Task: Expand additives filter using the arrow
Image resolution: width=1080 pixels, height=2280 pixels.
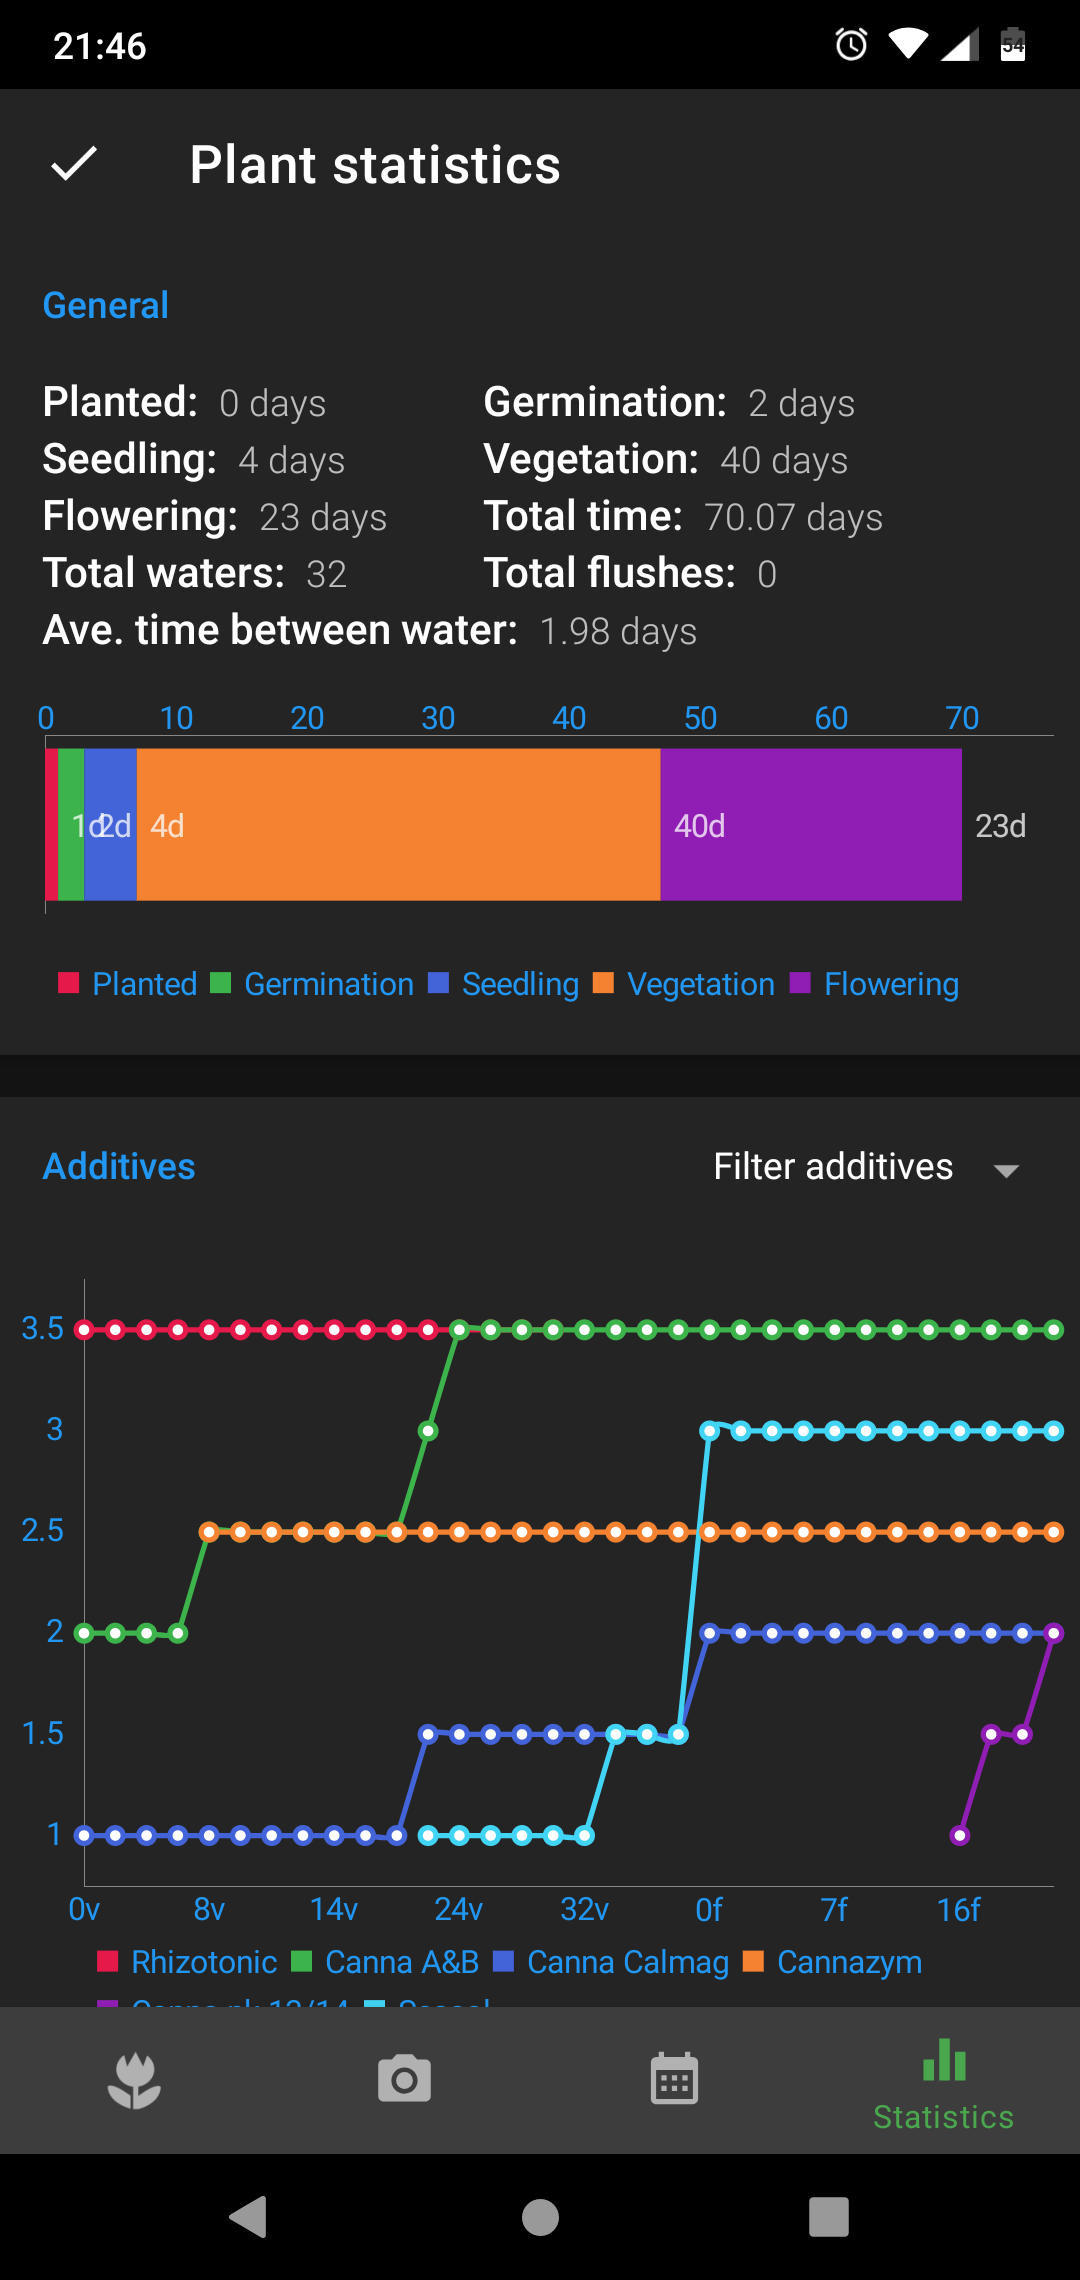Action: (x=1006, y=1170)
